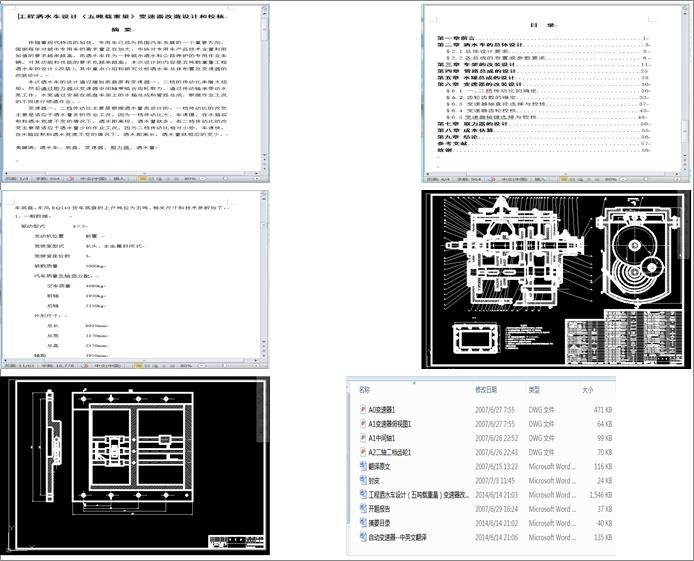Select the file named 开题报告
The image size is (694, 561).
point(379,509)
